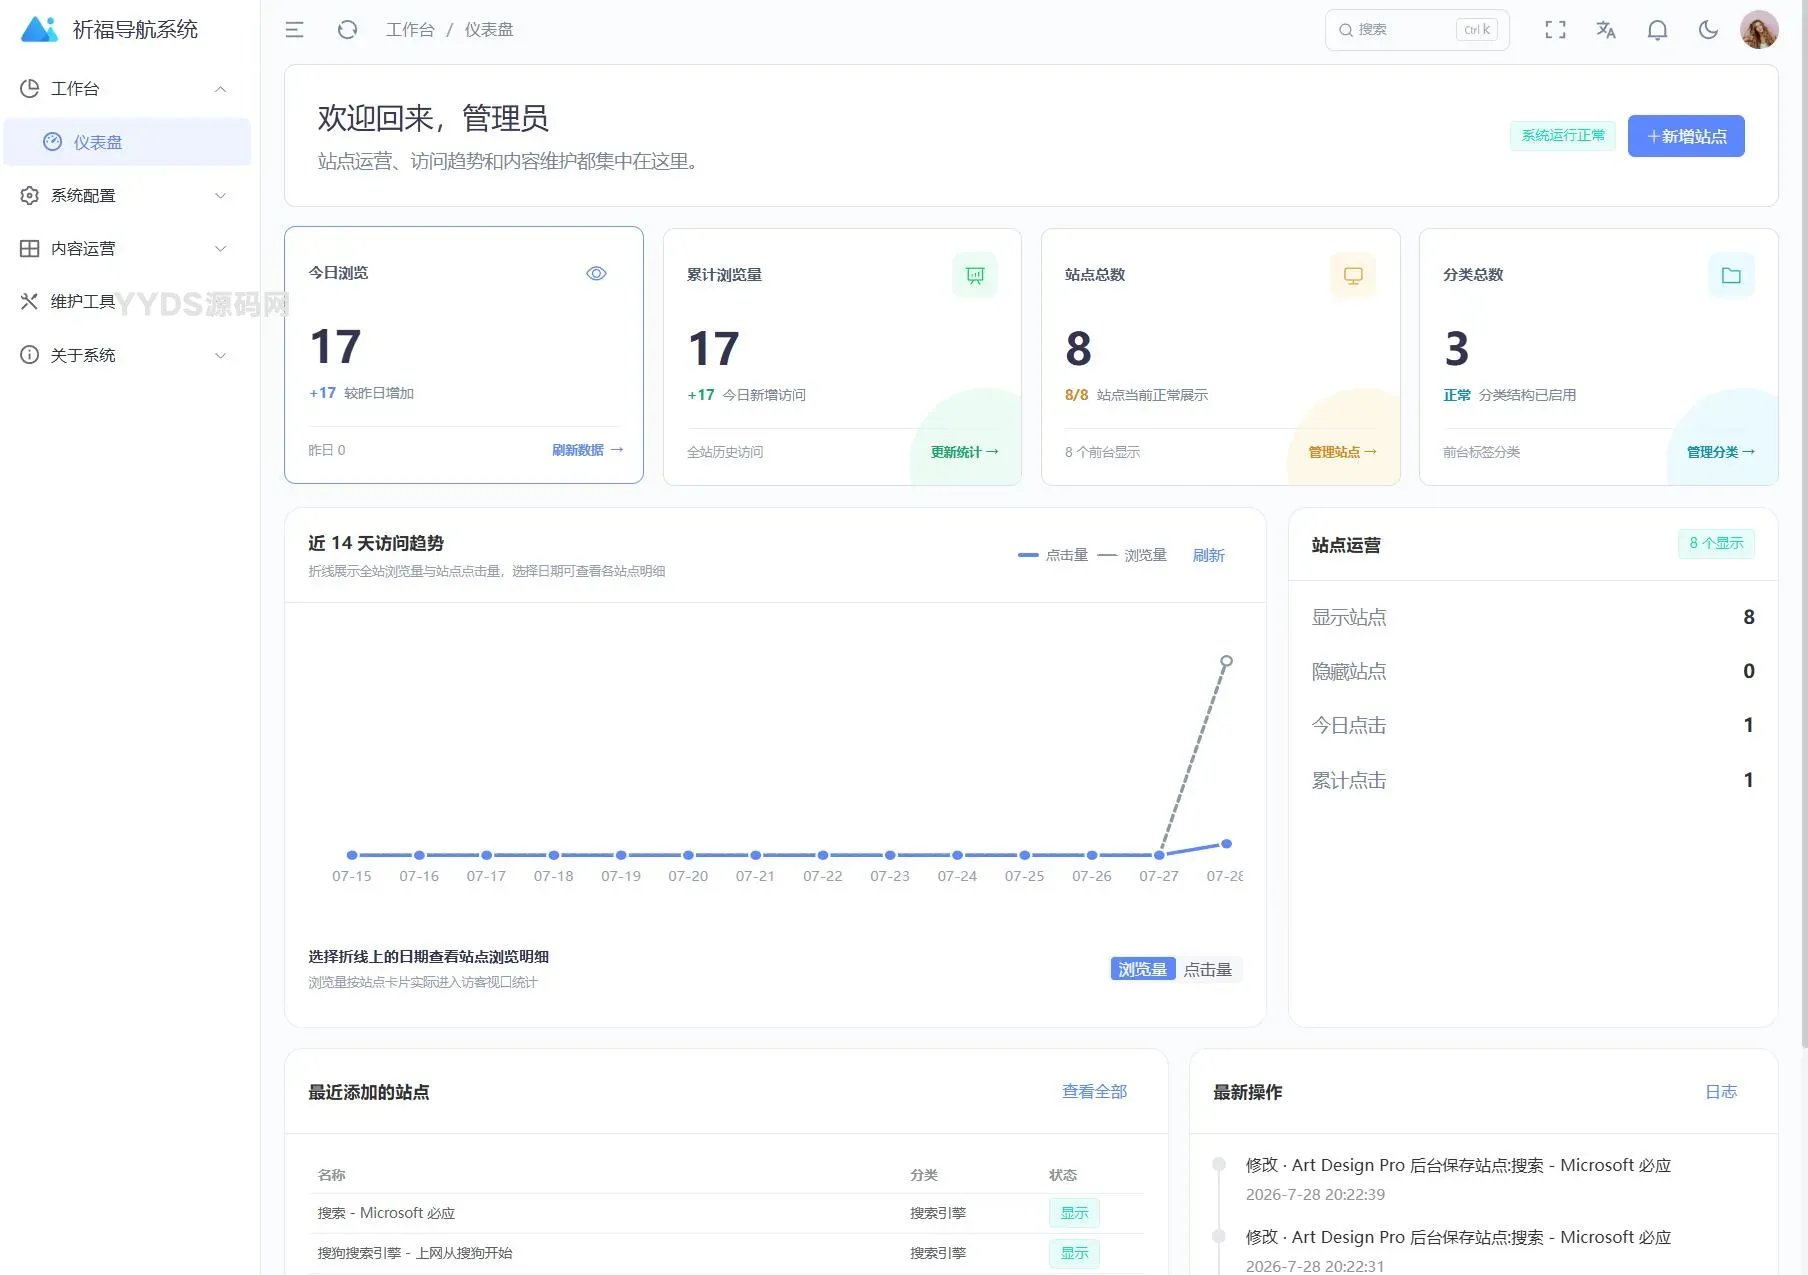Click 更新统计 on the 累计浏览量 card

[965, 452]
